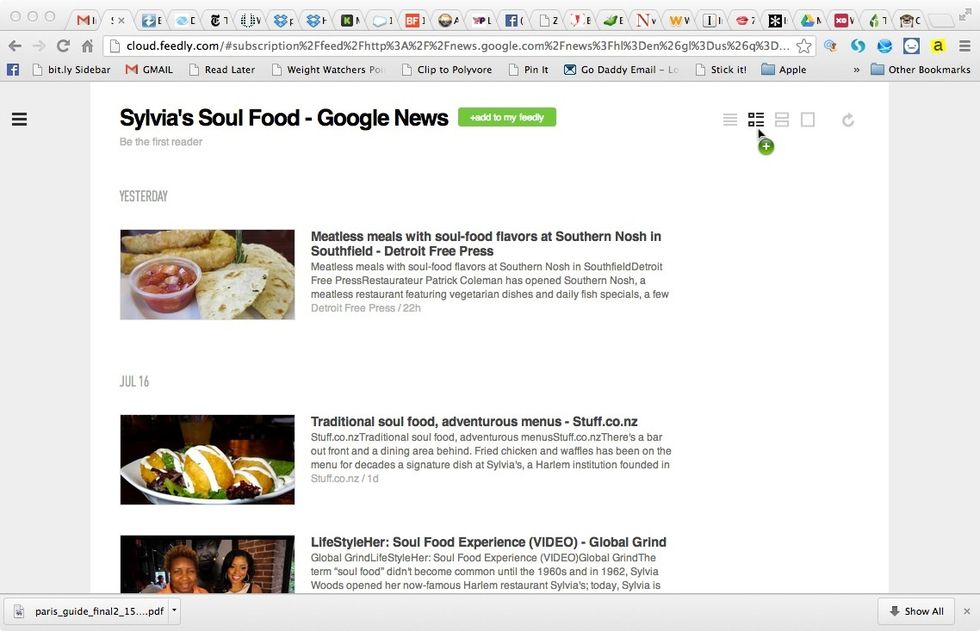Toggle the Stick it! bookmarklet
Screen dimensions: 980x631
click(721, 69)
